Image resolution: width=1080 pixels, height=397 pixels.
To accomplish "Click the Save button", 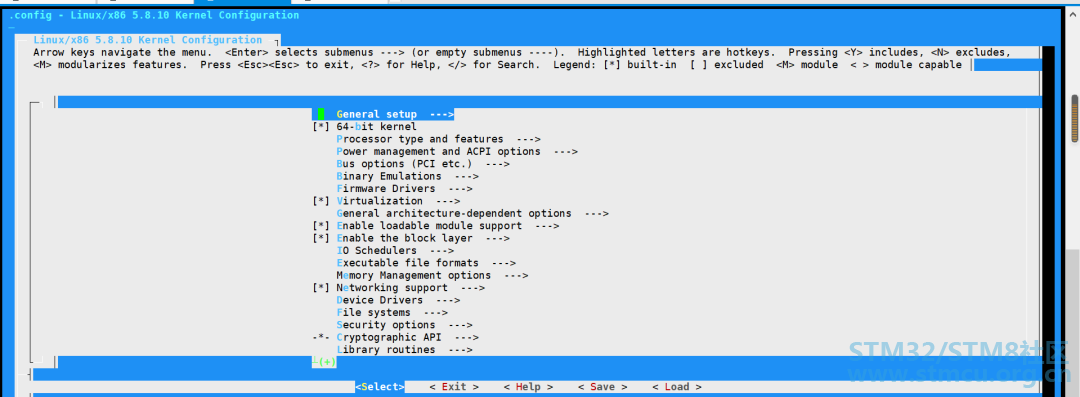I will pyautogui.click(x=603, y=387).
